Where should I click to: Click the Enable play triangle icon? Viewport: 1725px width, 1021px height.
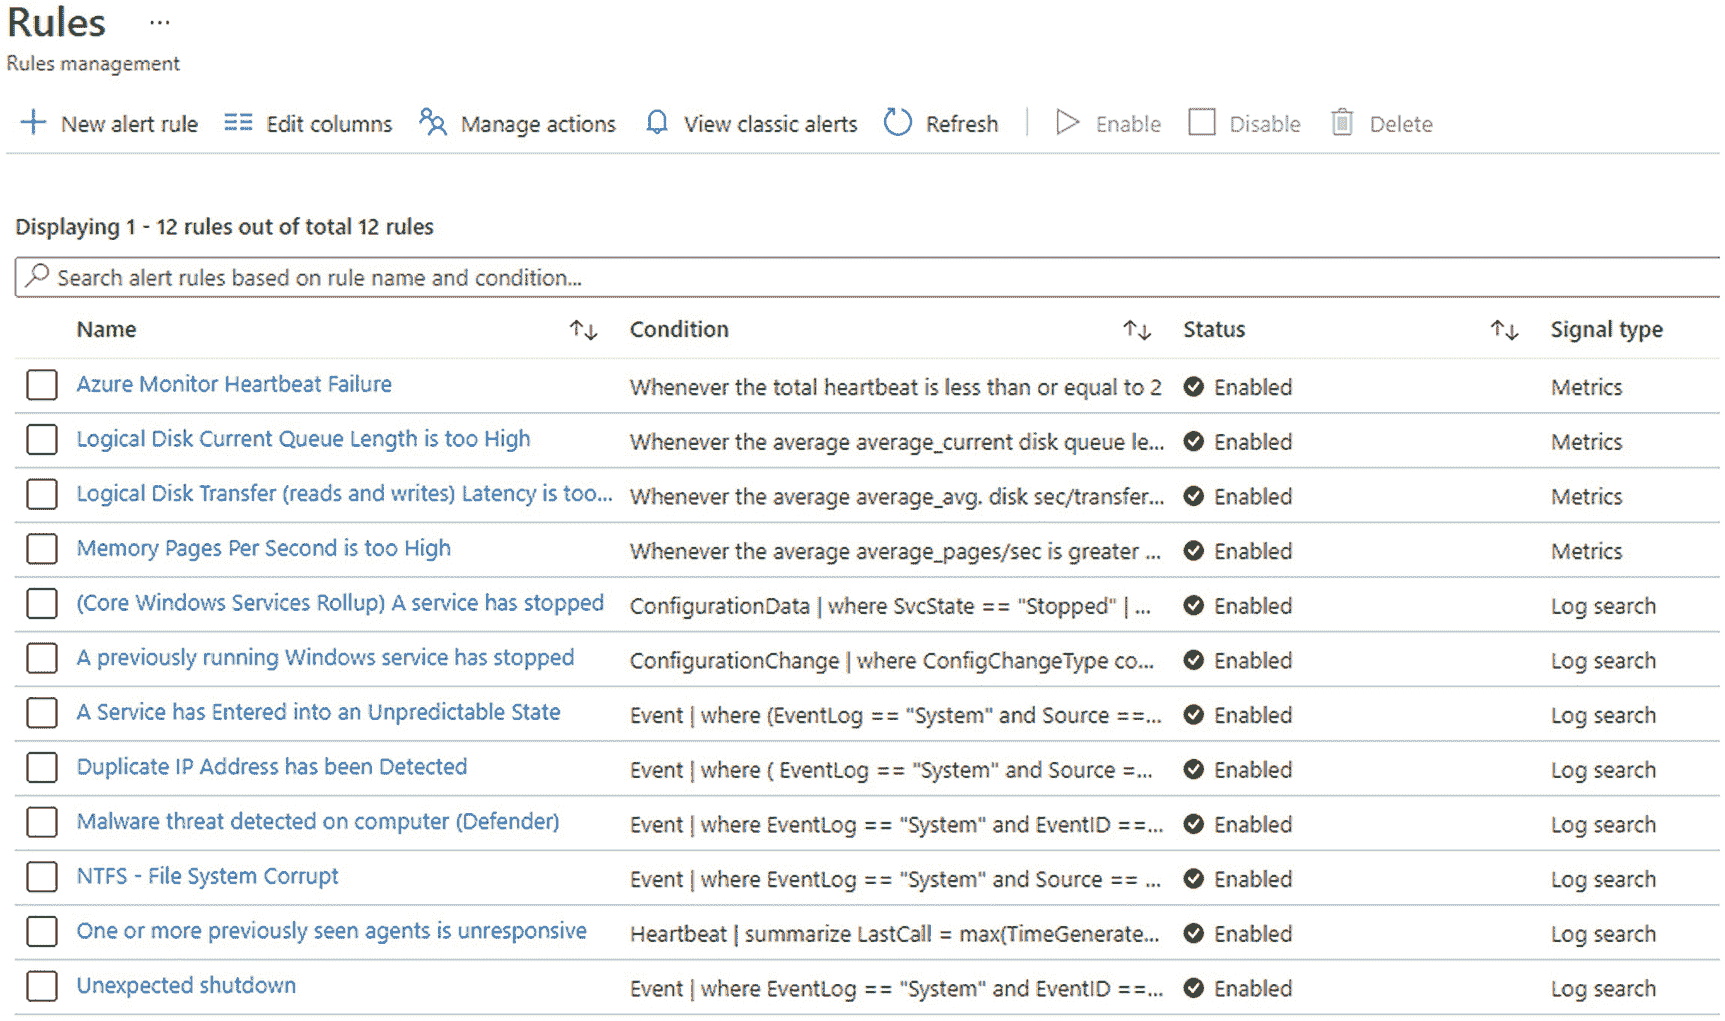(x=1067, y=123)
